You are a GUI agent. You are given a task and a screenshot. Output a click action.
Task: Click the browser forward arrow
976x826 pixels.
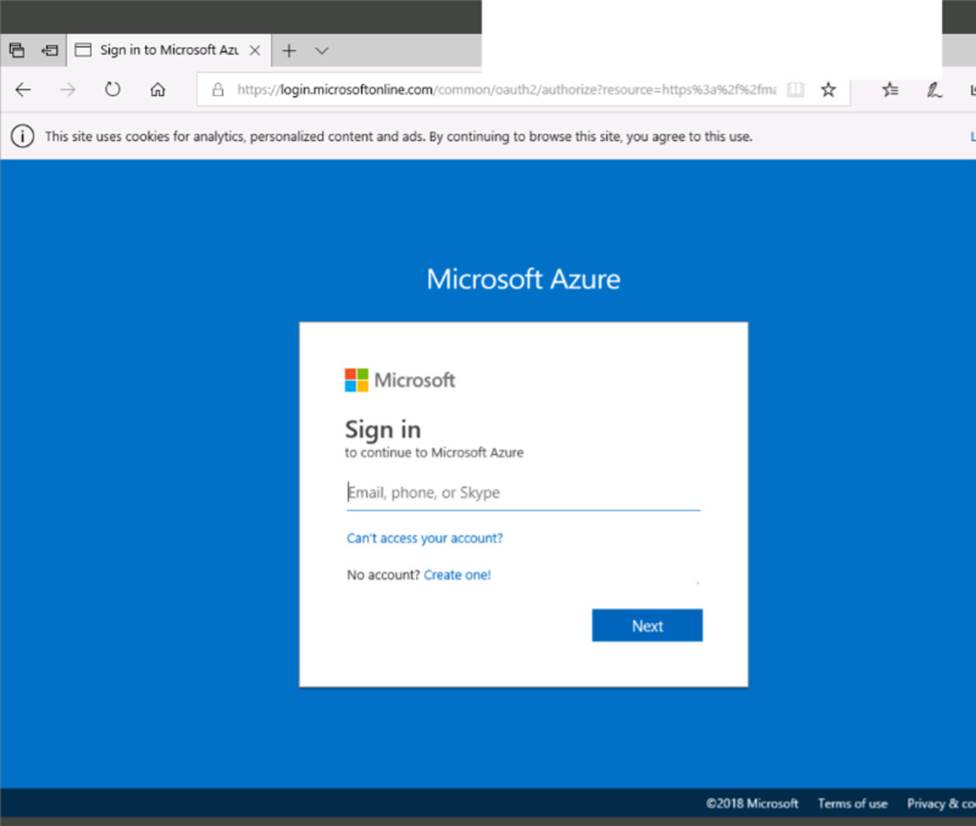pos(67,90)
